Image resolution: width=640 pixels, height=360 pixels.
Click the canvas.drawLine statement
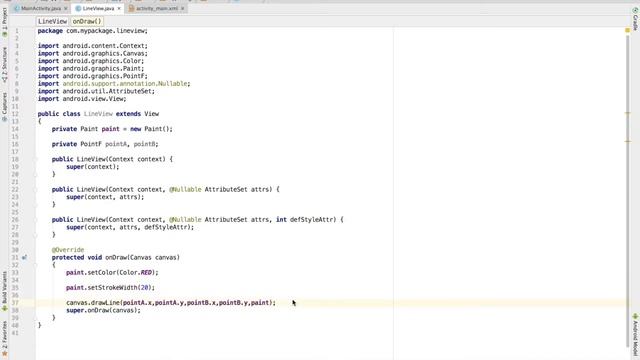[x=171, y=302]
